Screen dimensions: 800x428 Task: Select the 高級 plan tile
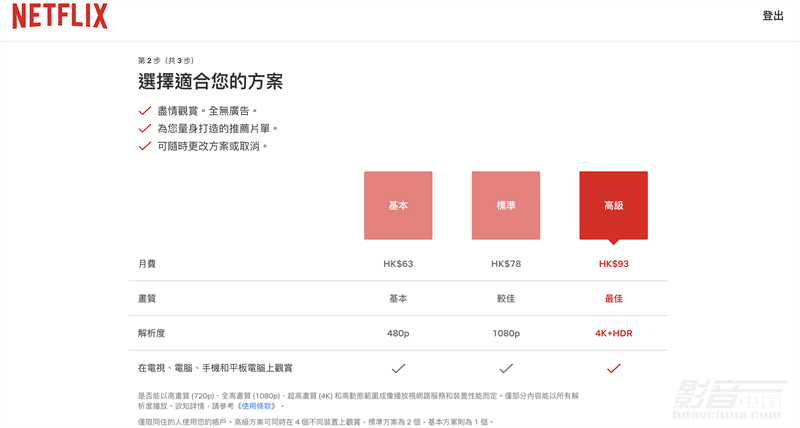(613, 205)
